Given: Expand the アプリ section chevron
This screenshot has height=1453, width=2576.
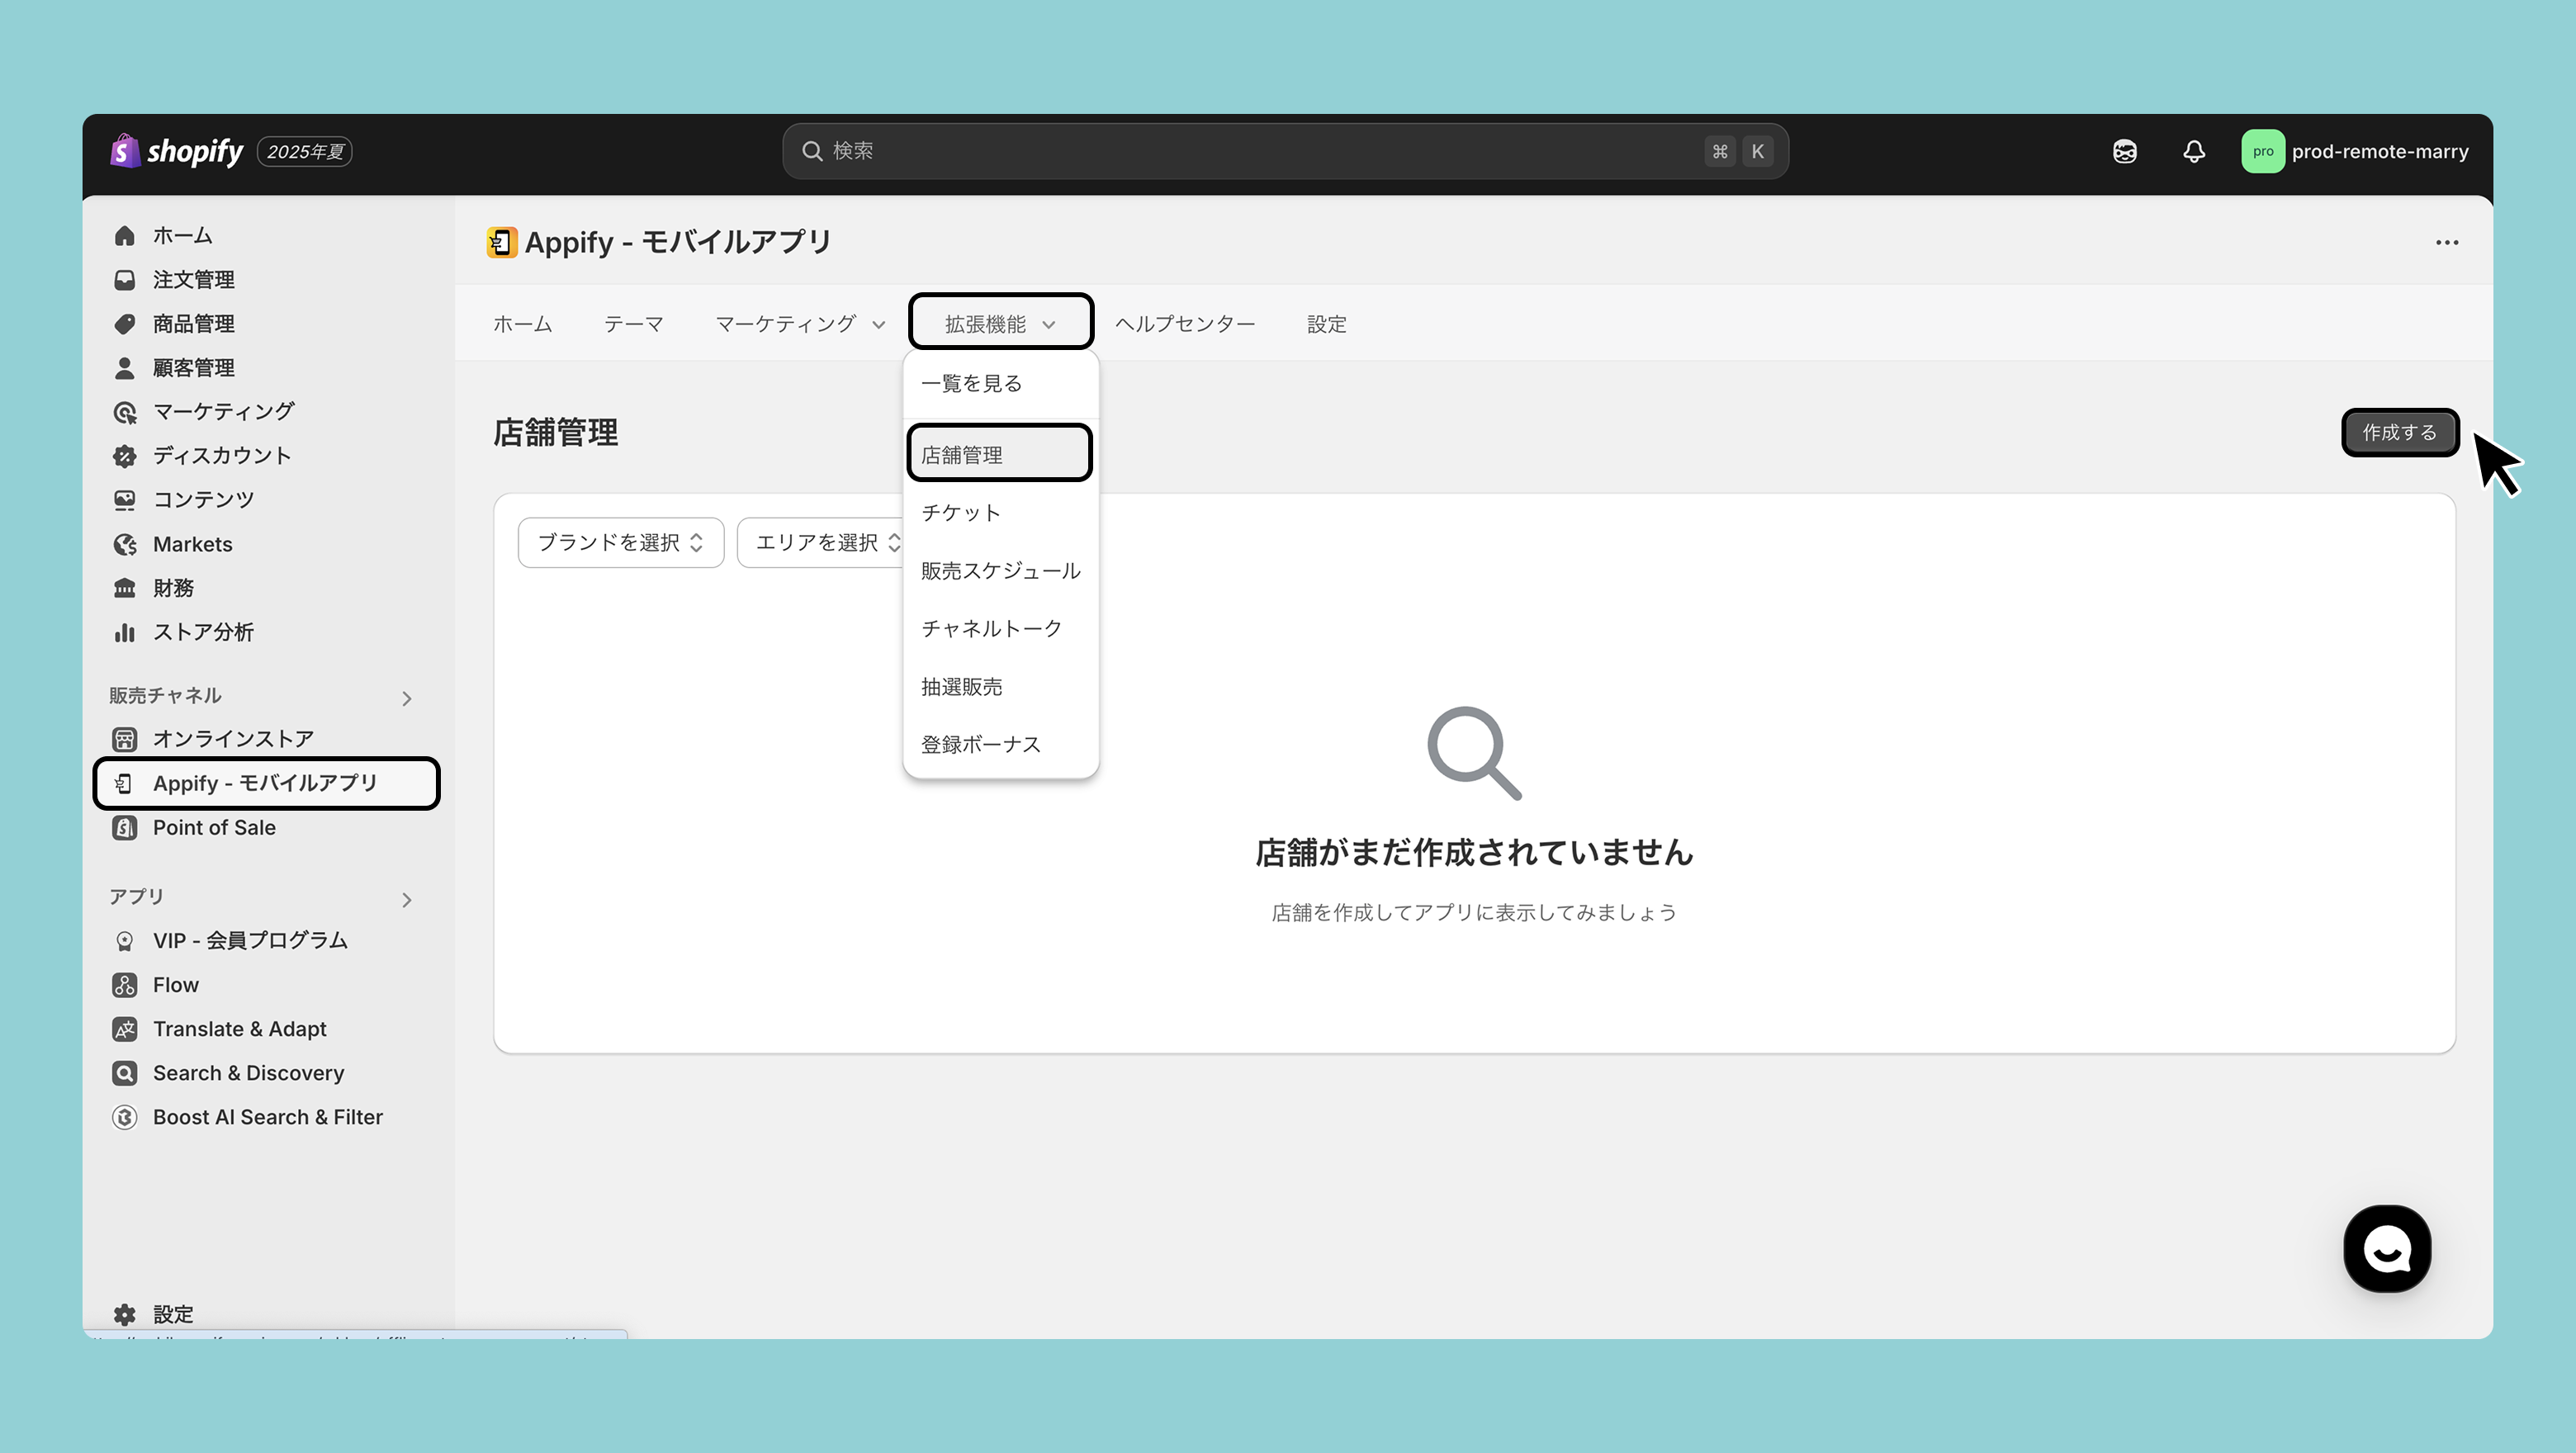Looking at the screenshot, I should click(x=406, y=899).
